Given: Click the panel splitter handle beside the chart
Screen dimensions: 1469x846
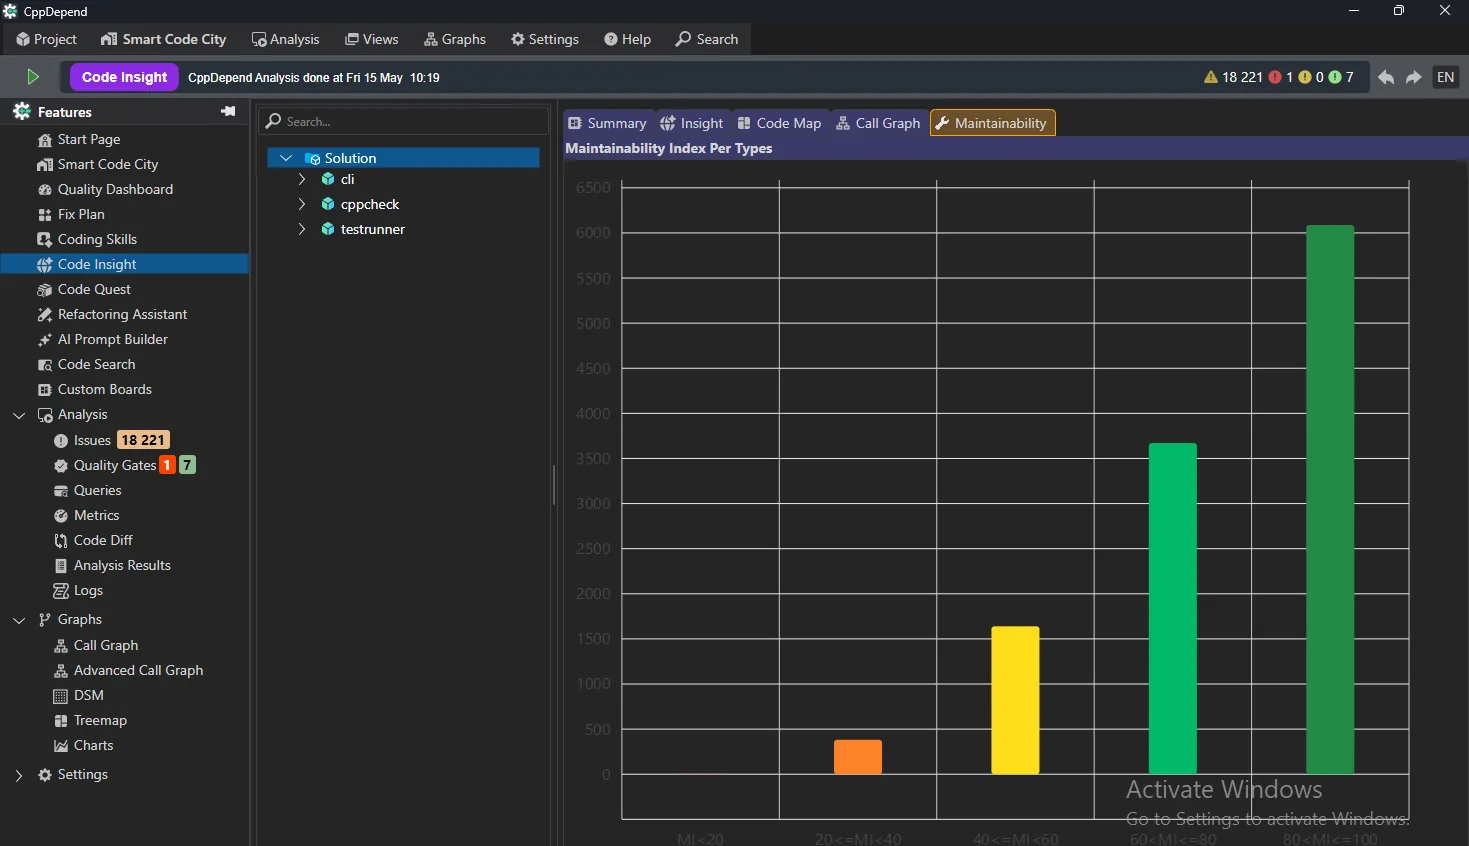Looking at the screenshot, I should [553, 484].
